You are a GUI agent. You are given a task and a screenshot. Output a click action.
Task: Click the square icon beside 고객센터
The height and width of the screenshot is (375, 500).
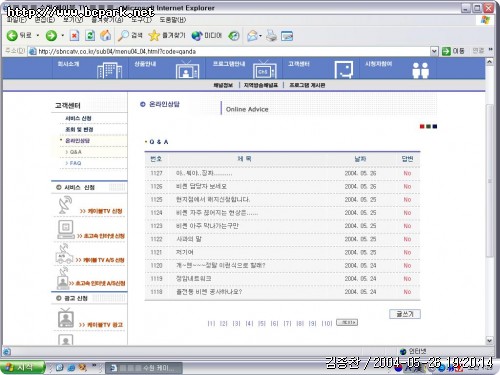344,70
